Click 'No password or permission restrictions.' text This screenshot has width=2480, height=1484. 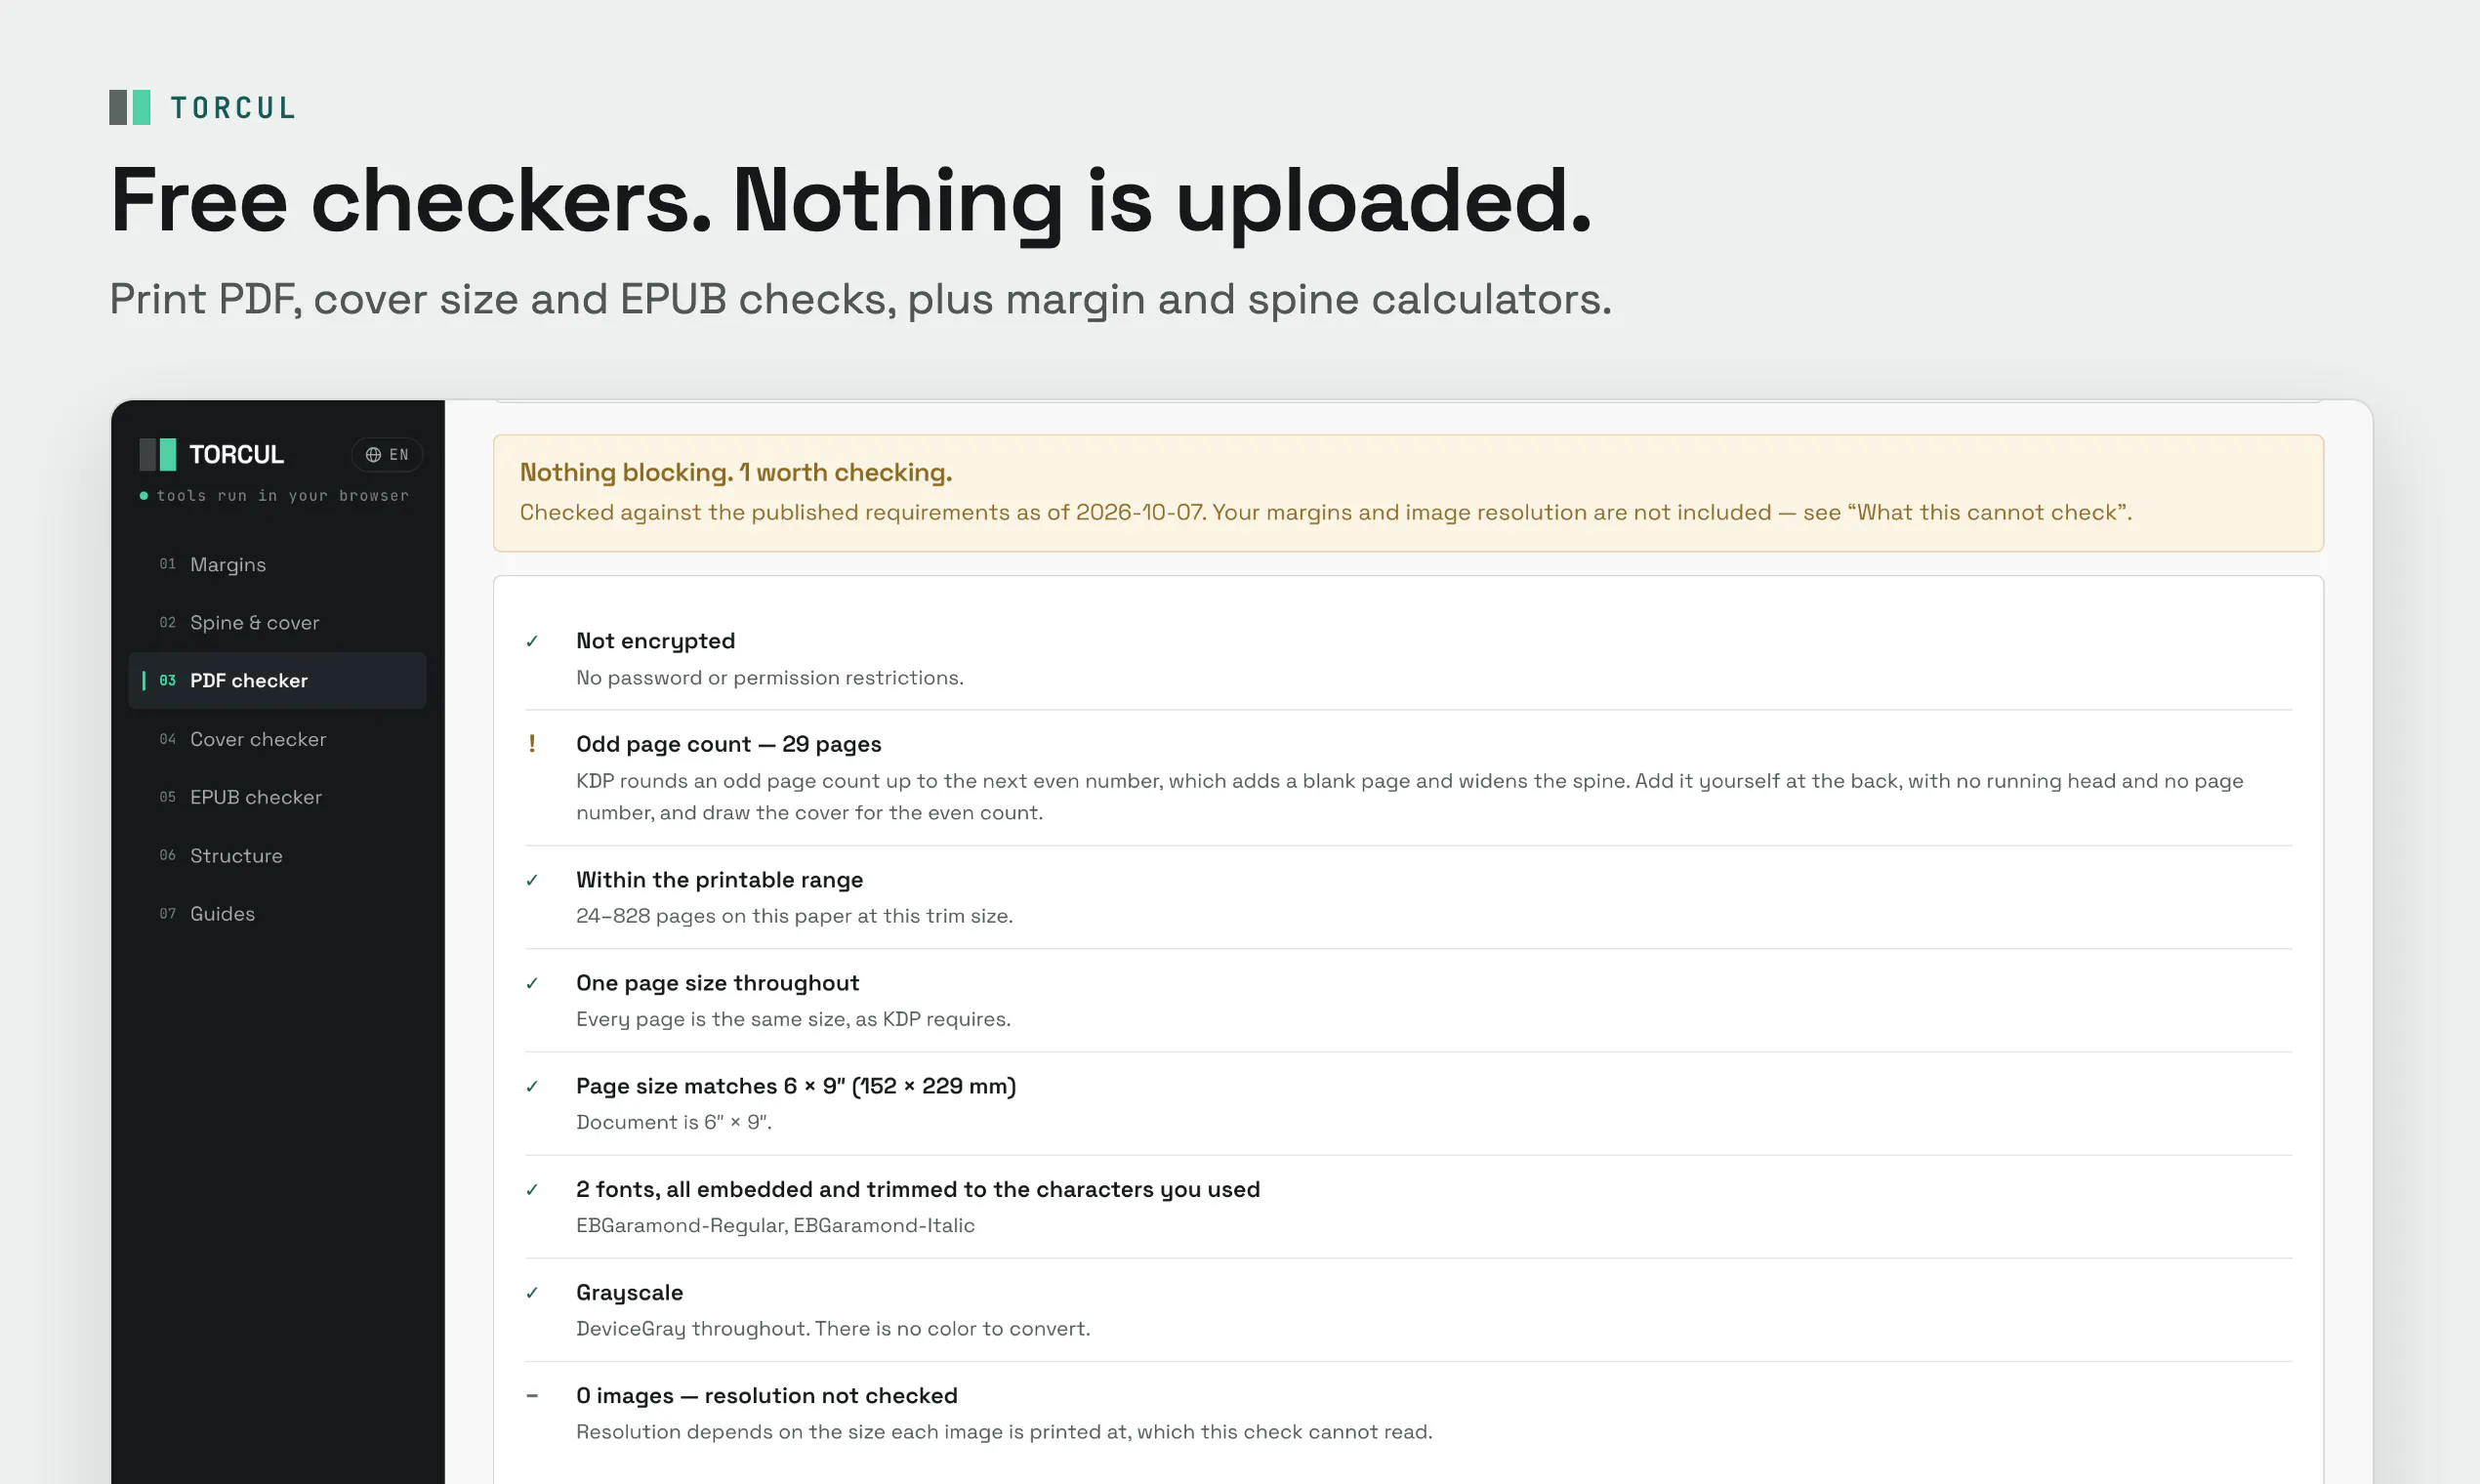769,677
